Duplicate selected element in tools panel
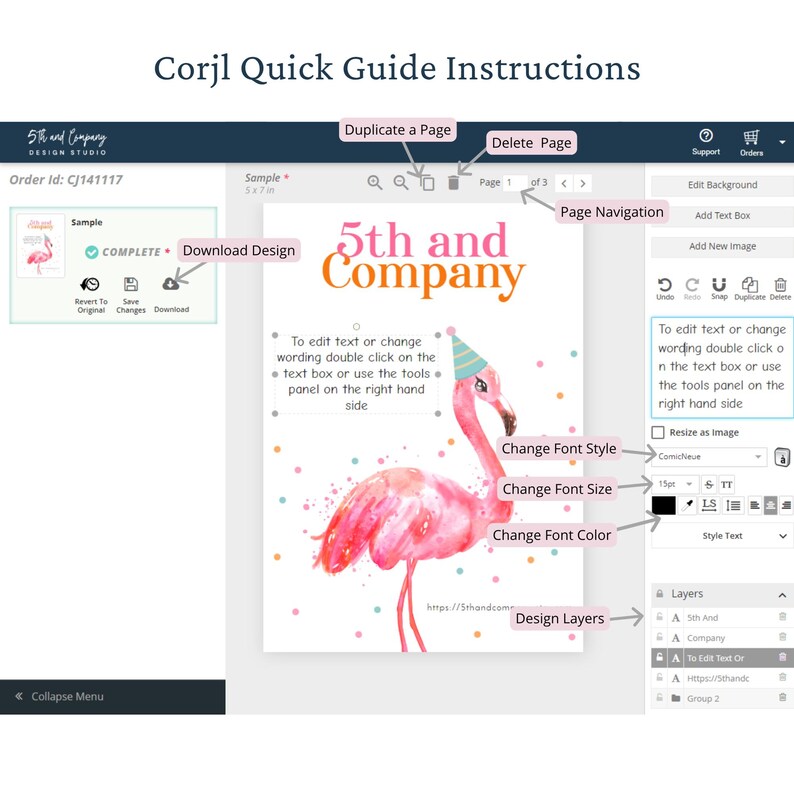The width and height of the screenshot is (794, 794). click(750, 289)
